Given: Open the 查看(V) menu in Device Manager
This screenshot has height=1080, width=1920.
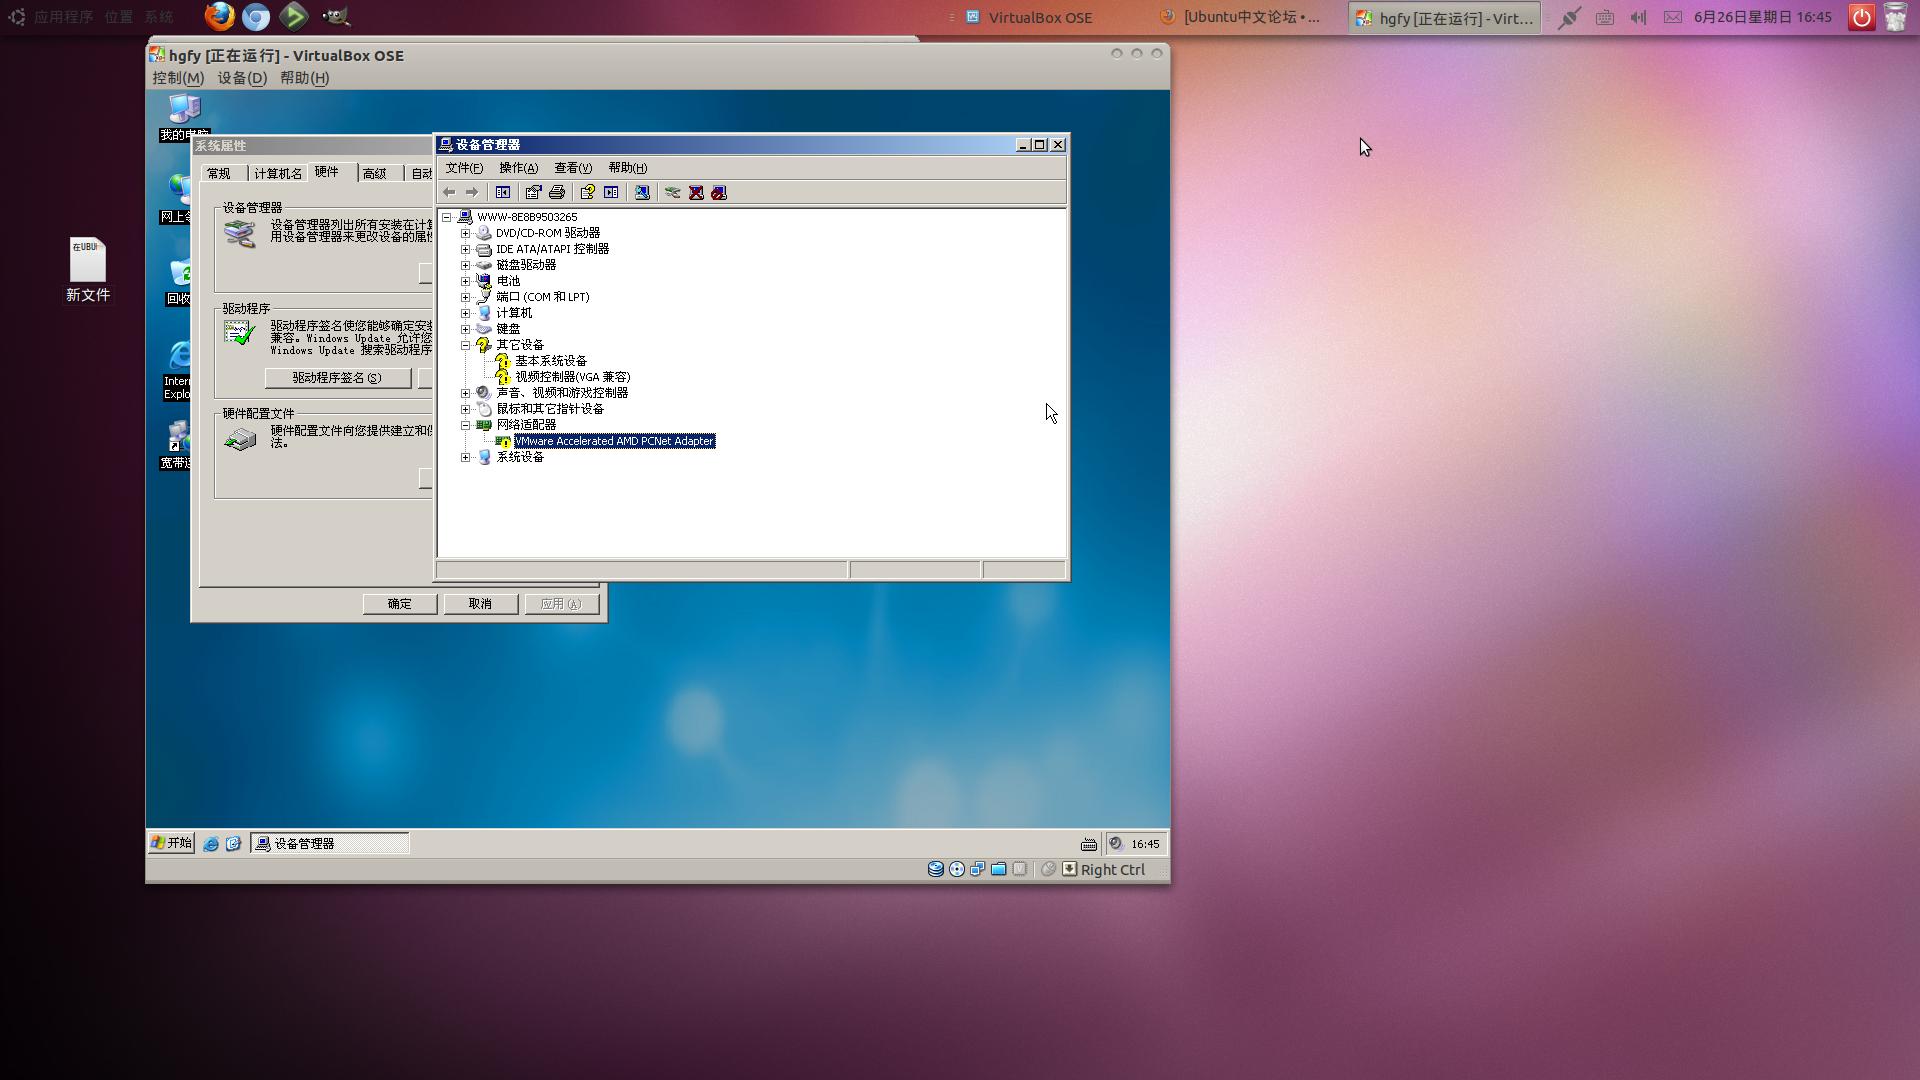Looking at the screenshot, I should coord(573,168).
